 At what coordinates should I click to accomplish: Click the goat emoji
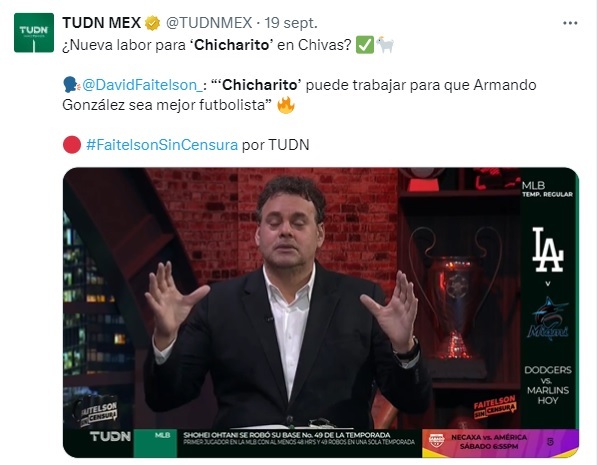point(385,45)
